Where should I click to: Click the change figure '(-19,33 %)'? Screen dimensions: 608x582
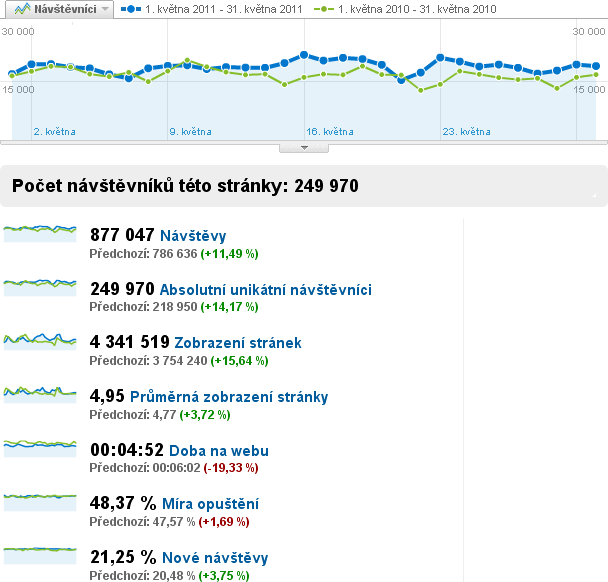point(231,468)
